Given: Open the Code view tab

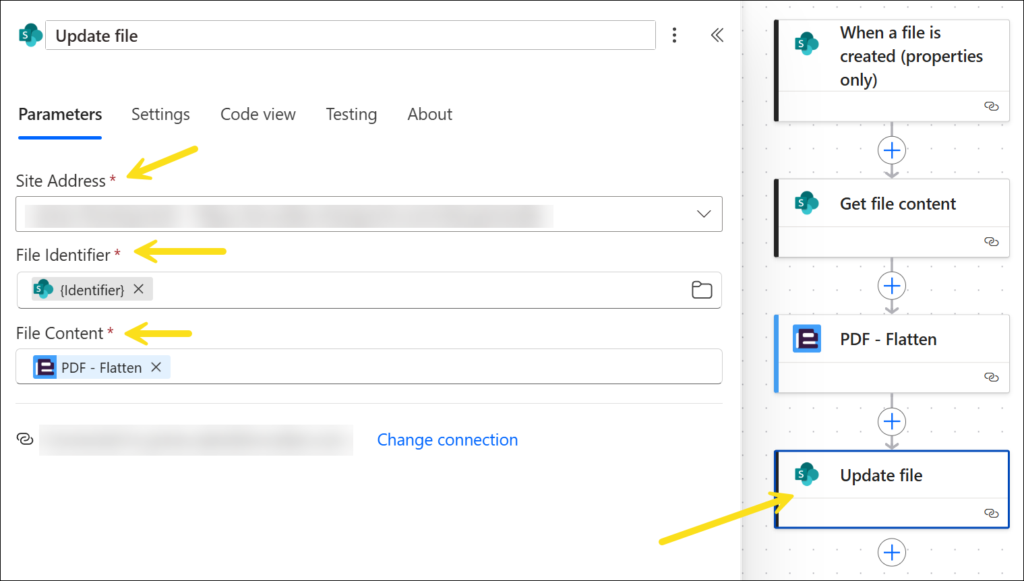Looking at the screenshot, I should 258,114.
